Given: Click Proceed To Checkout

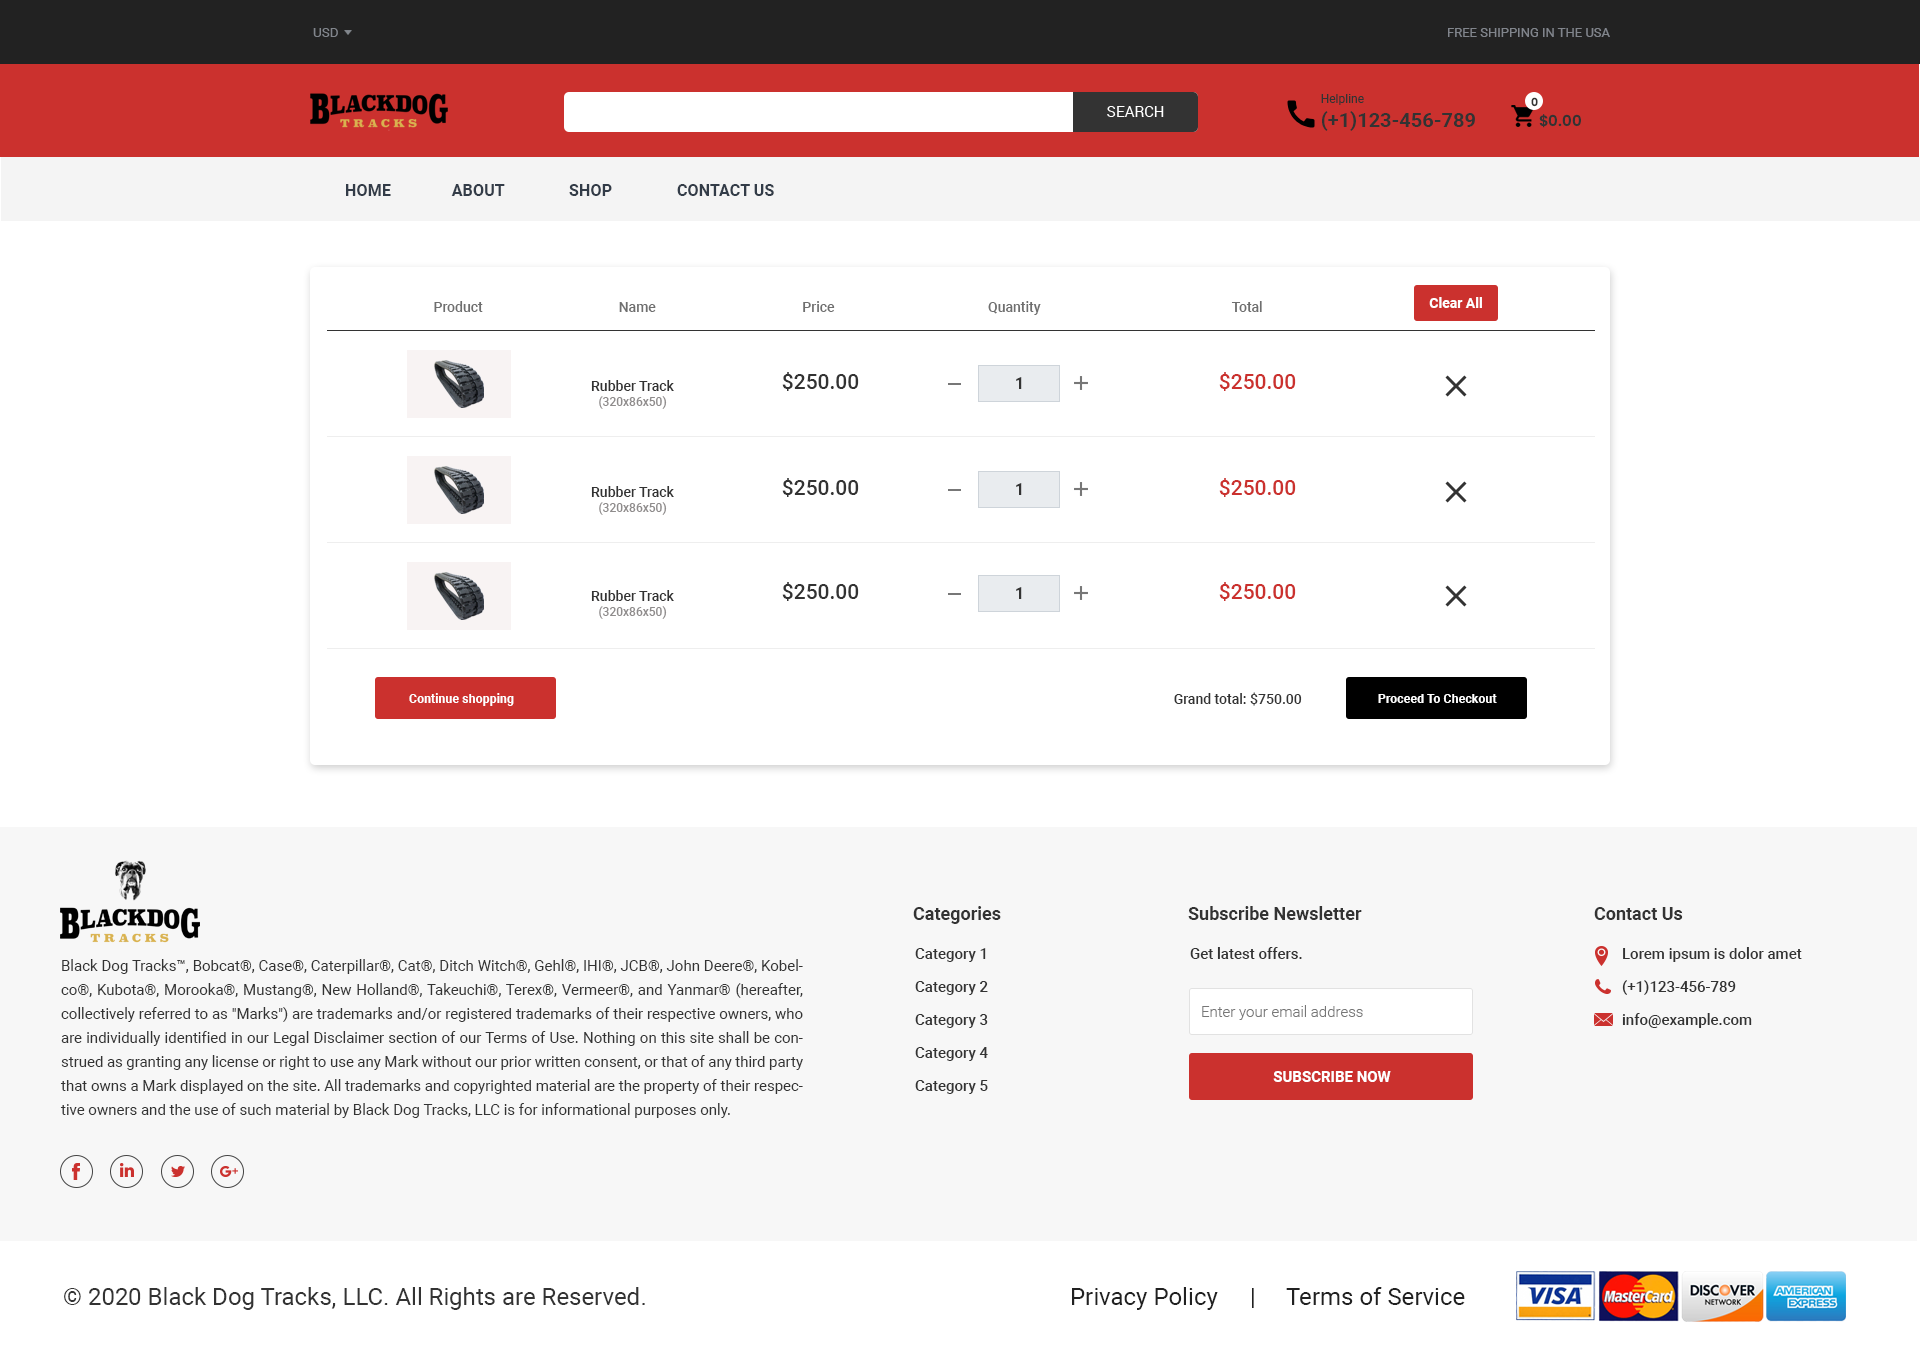Looking at the screenshot, I should 1436,698.
